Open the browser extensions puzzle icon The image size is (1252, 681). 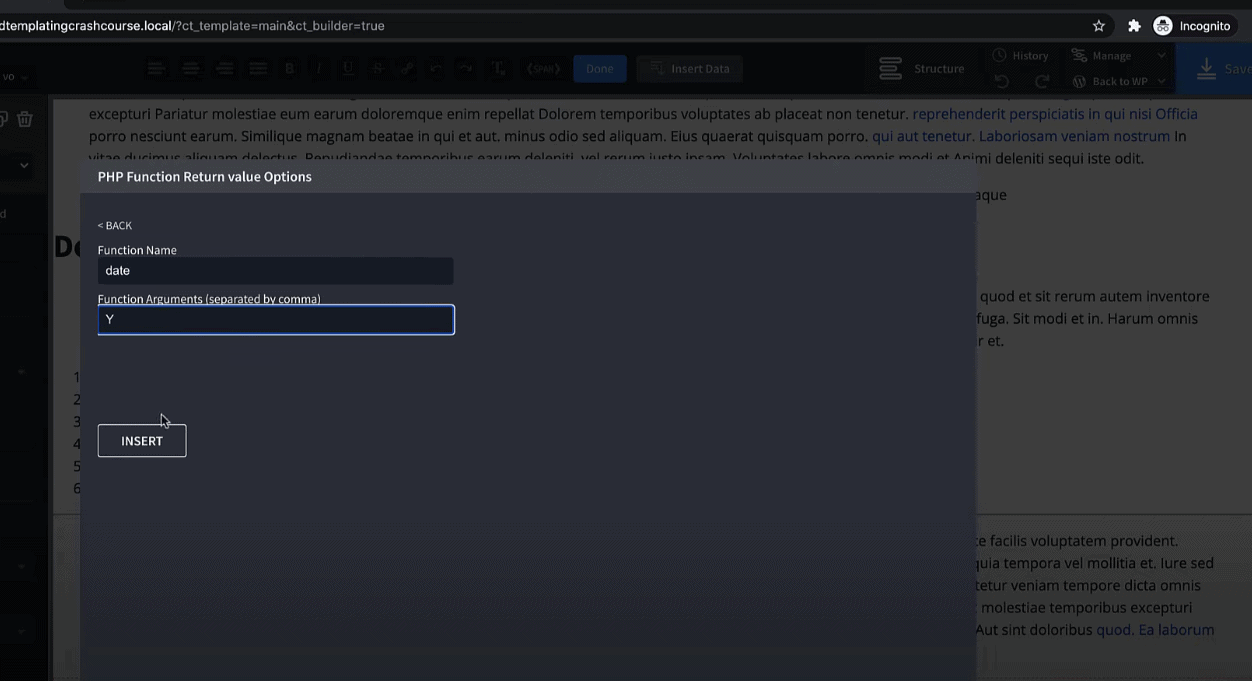1134,26
